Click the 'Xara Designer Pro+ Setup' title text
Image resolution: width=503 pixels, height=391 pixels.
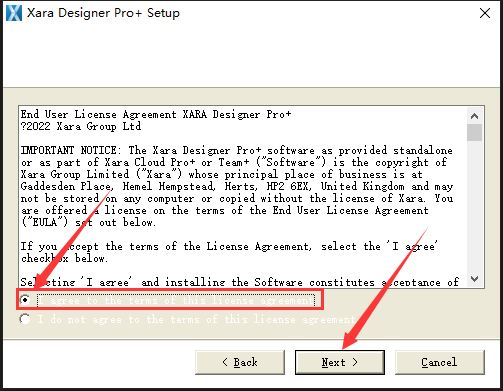tap(103, 13)
